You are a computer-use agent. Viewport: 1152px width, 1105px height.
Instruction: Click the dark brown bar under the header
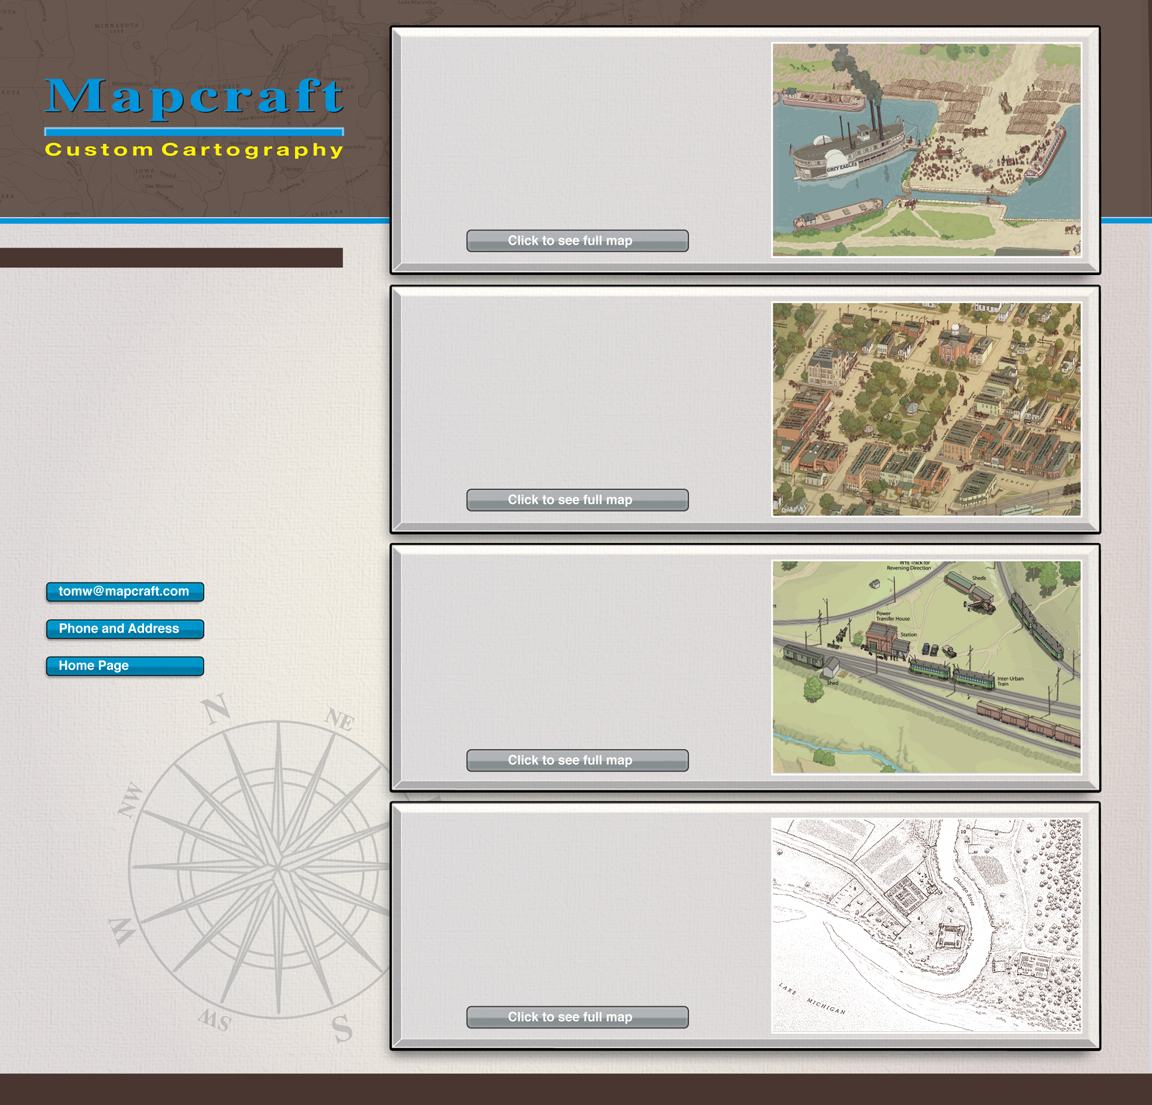click(171, 258)
